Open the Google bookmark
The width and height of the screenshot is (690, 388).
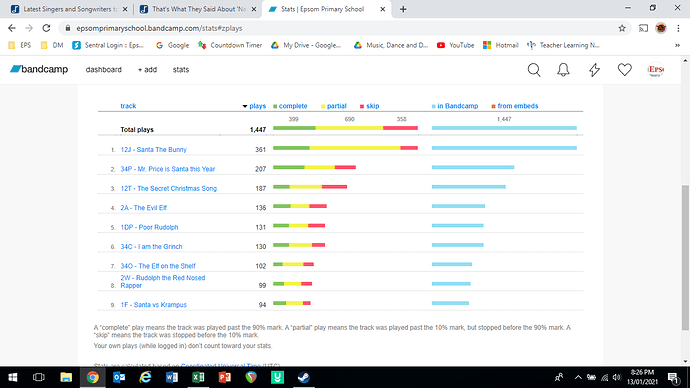click(172, 45)
